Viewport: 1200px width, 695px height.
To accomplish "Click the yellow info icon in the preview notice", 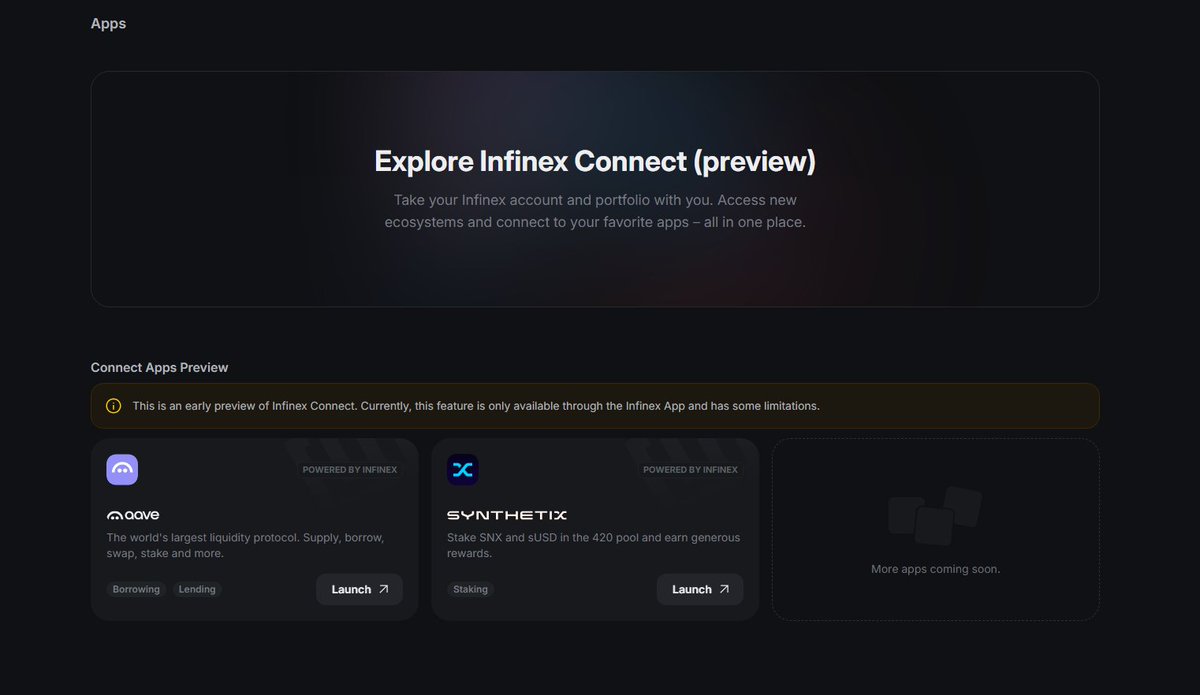I will pyautogui.click(x=113, y=406).
